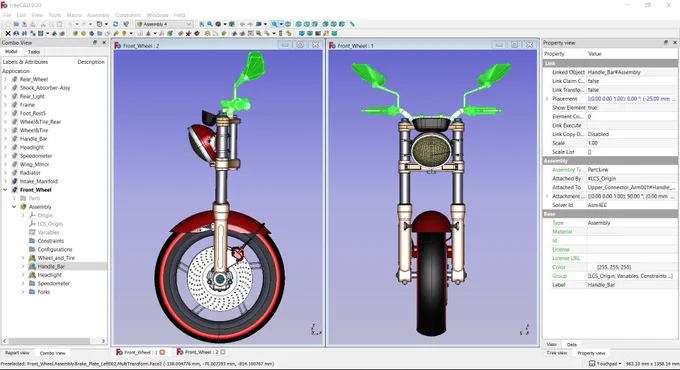Set the Rear view cube icon
Screen dimensions: 680x370
325,24
